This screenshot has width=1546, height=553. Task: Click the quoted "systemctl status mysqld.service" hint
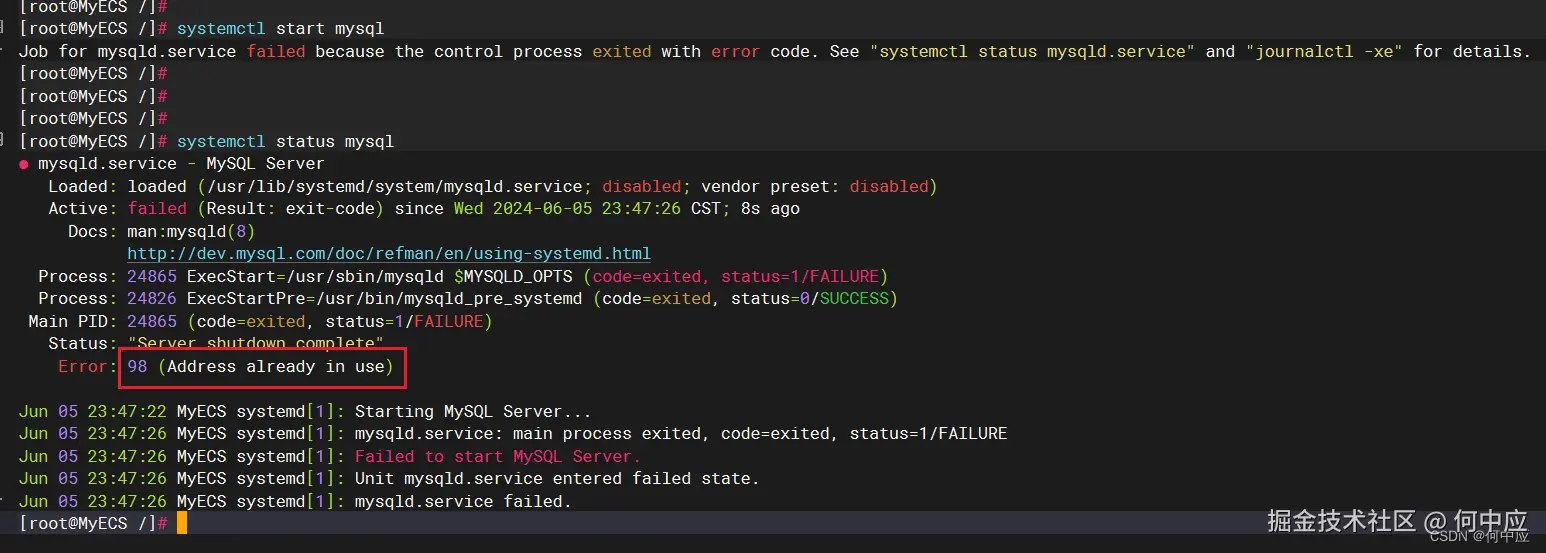pyautogui.click(x=1036, y=51)
